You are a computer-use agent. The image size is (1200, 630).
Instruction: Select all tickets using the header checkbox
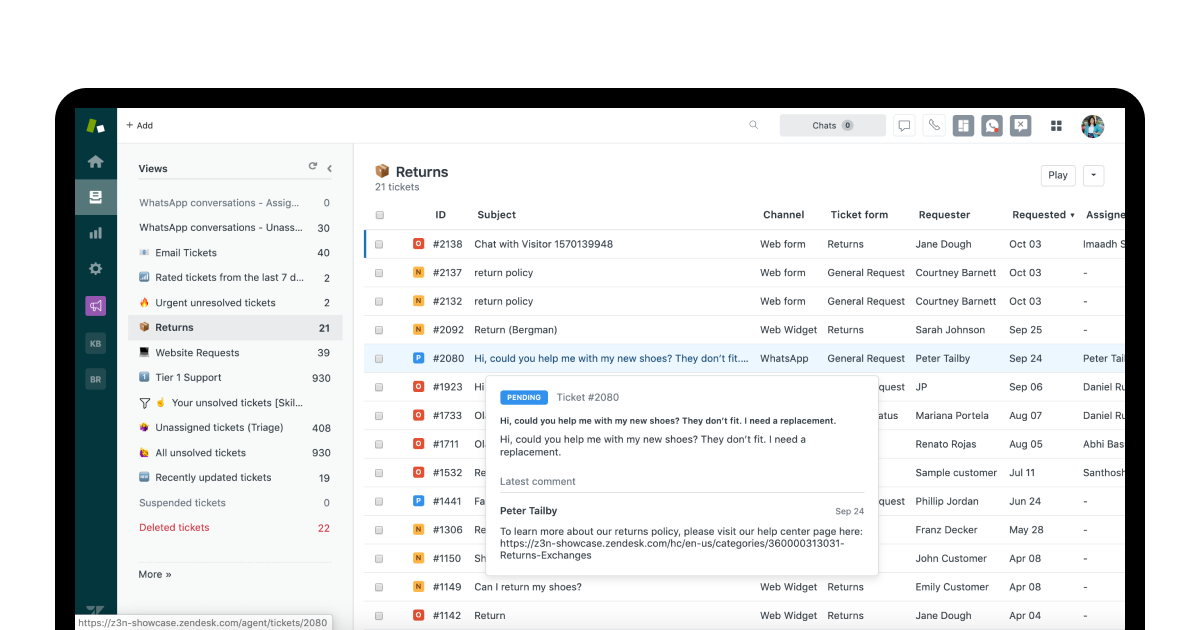(x=379, y=214)
